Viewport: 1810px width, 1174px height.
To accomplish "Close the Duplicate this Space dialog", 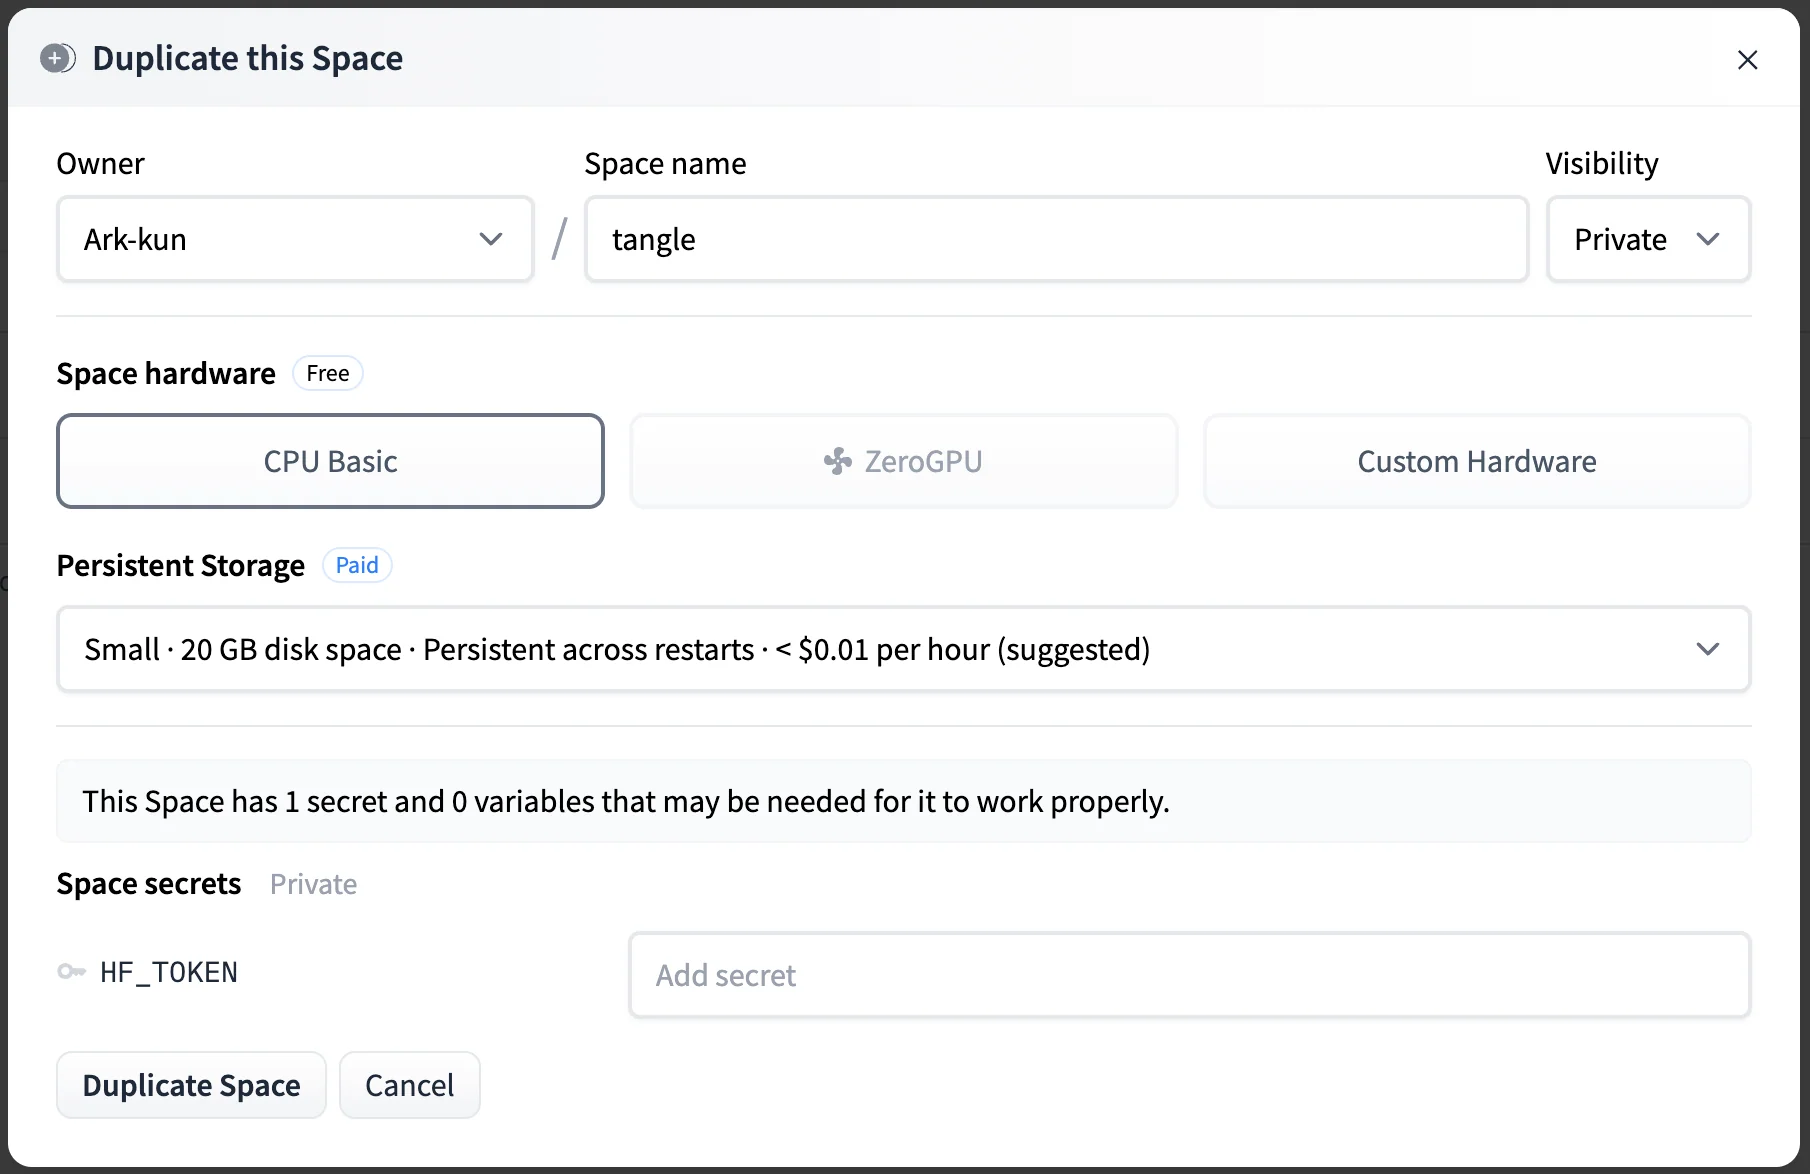I will pos(1747,60).
